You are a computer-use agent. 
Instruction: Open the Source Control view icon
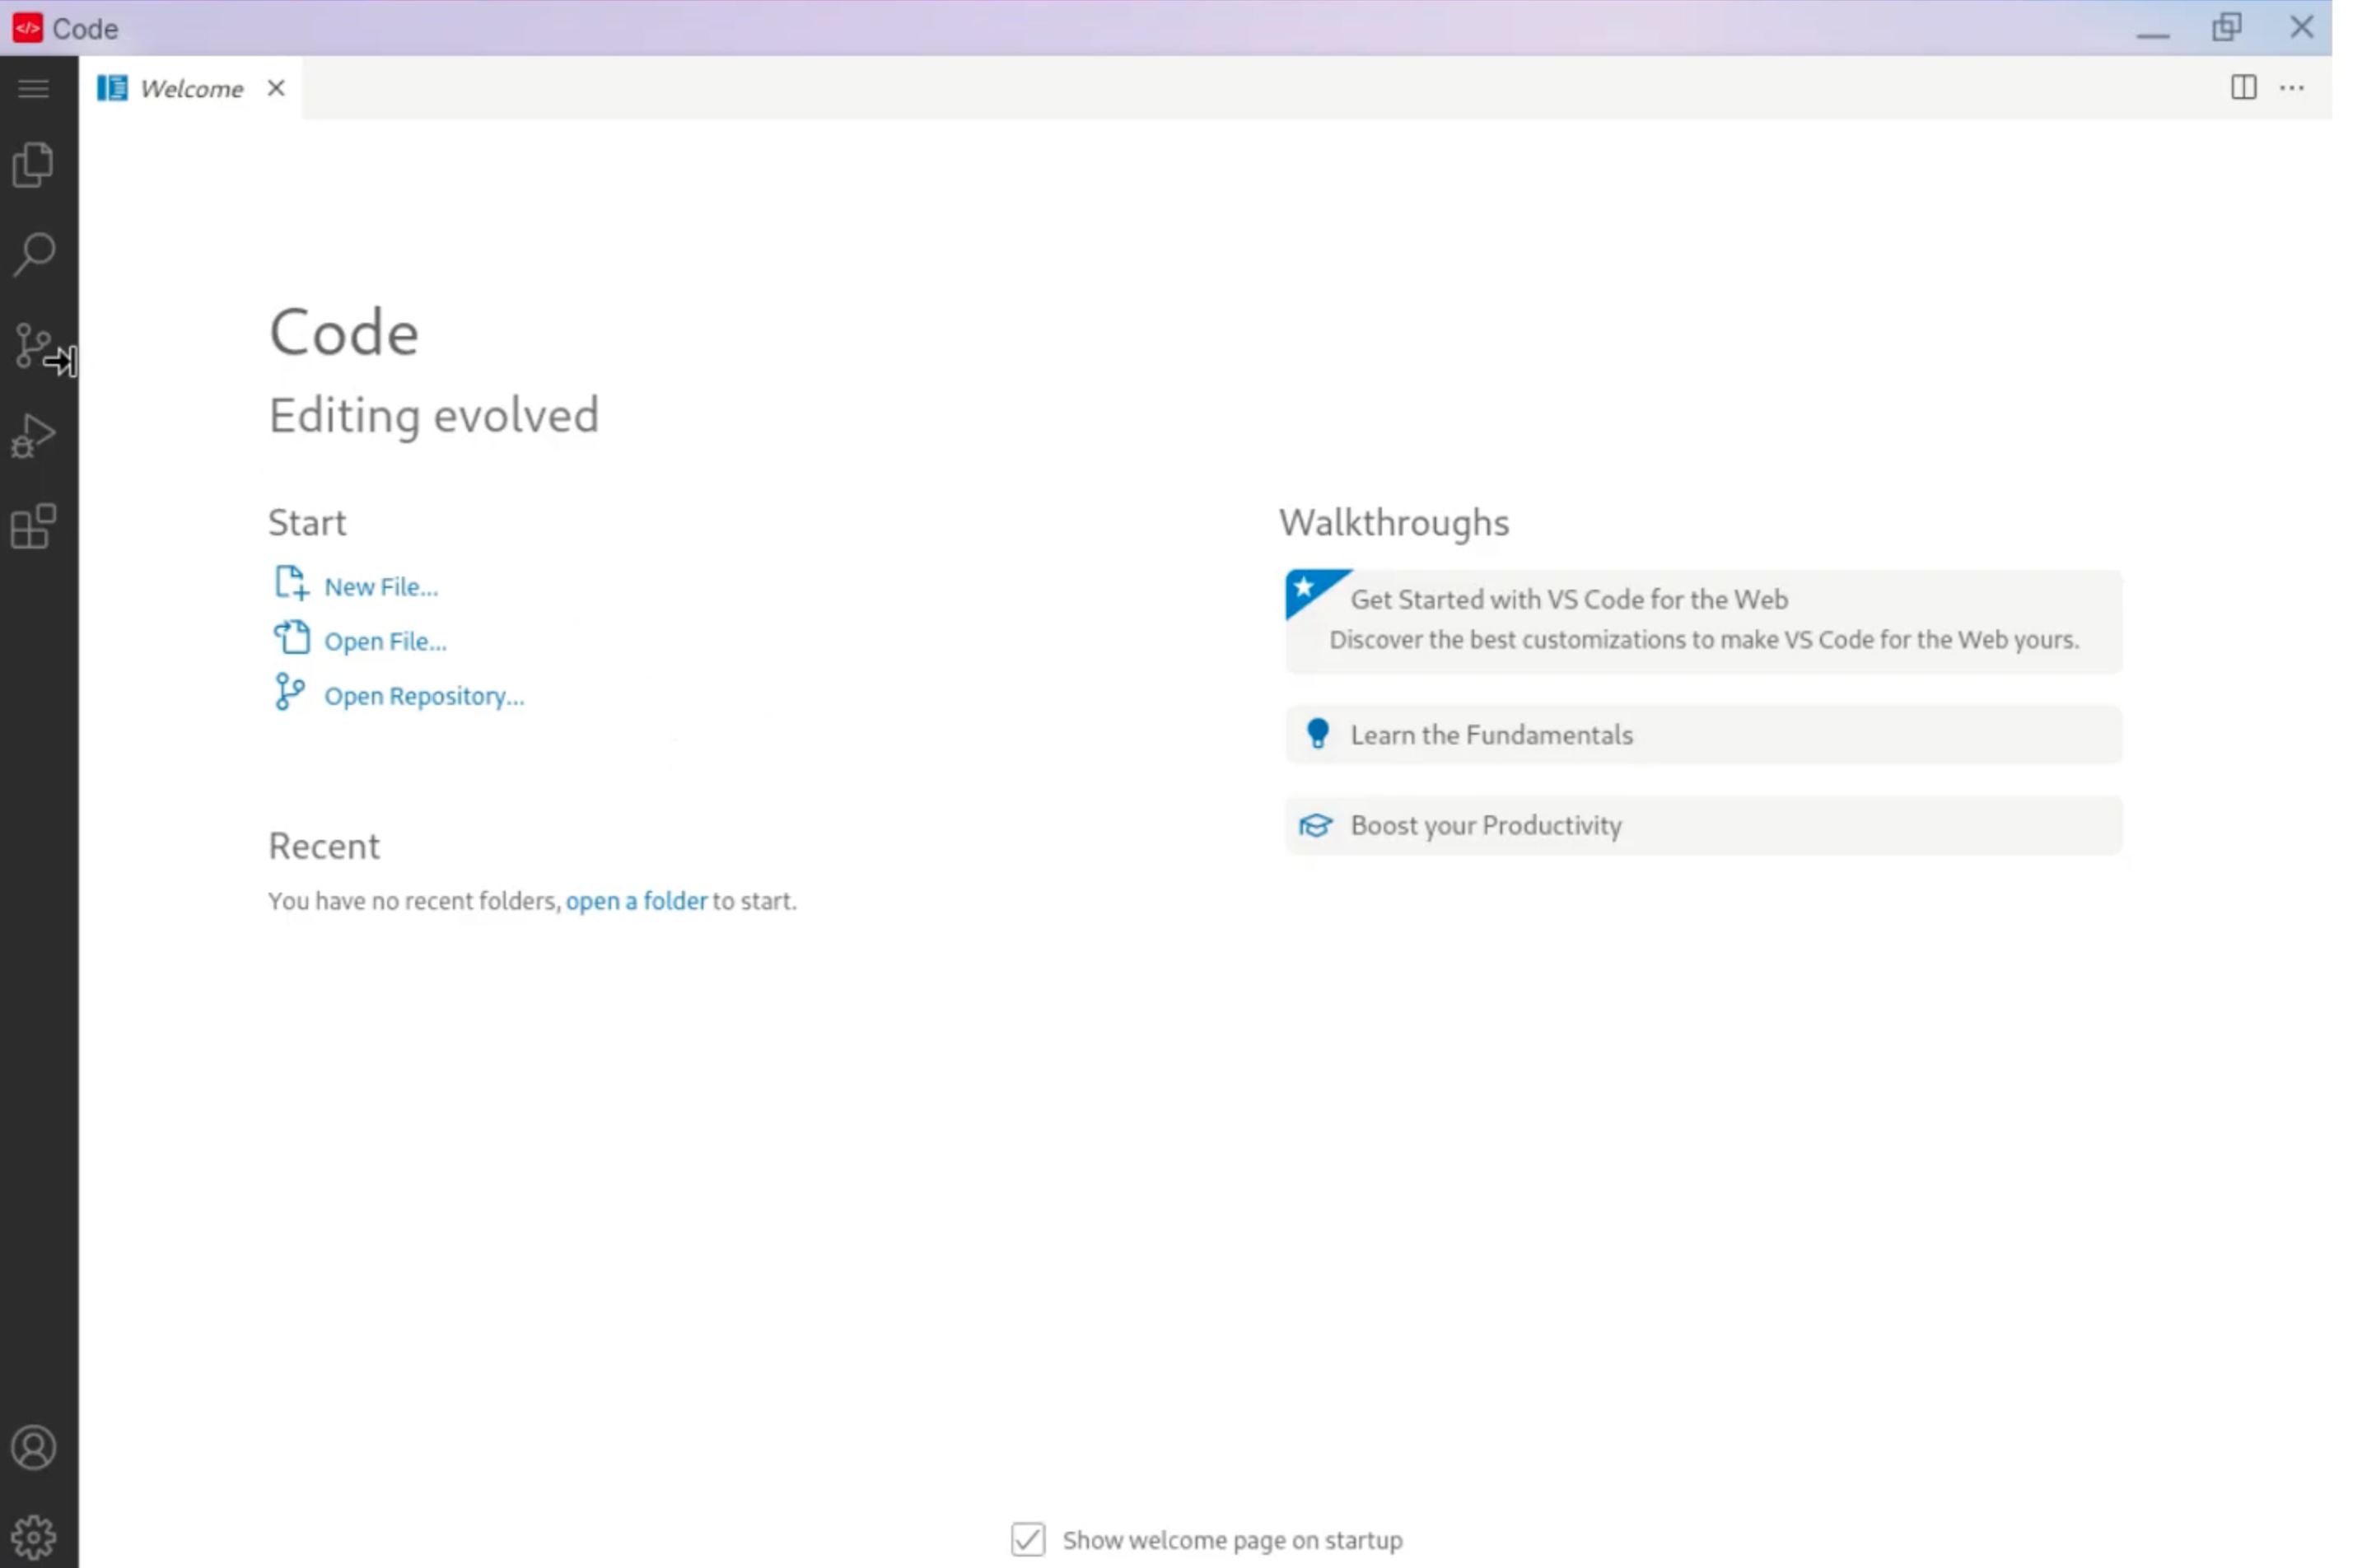(33, 346)
